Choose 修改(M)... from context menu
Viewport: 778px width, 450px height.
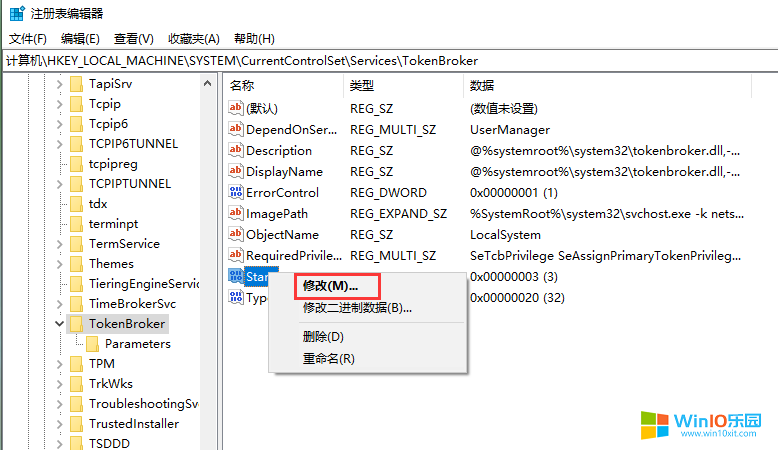[x=330, y=286]
